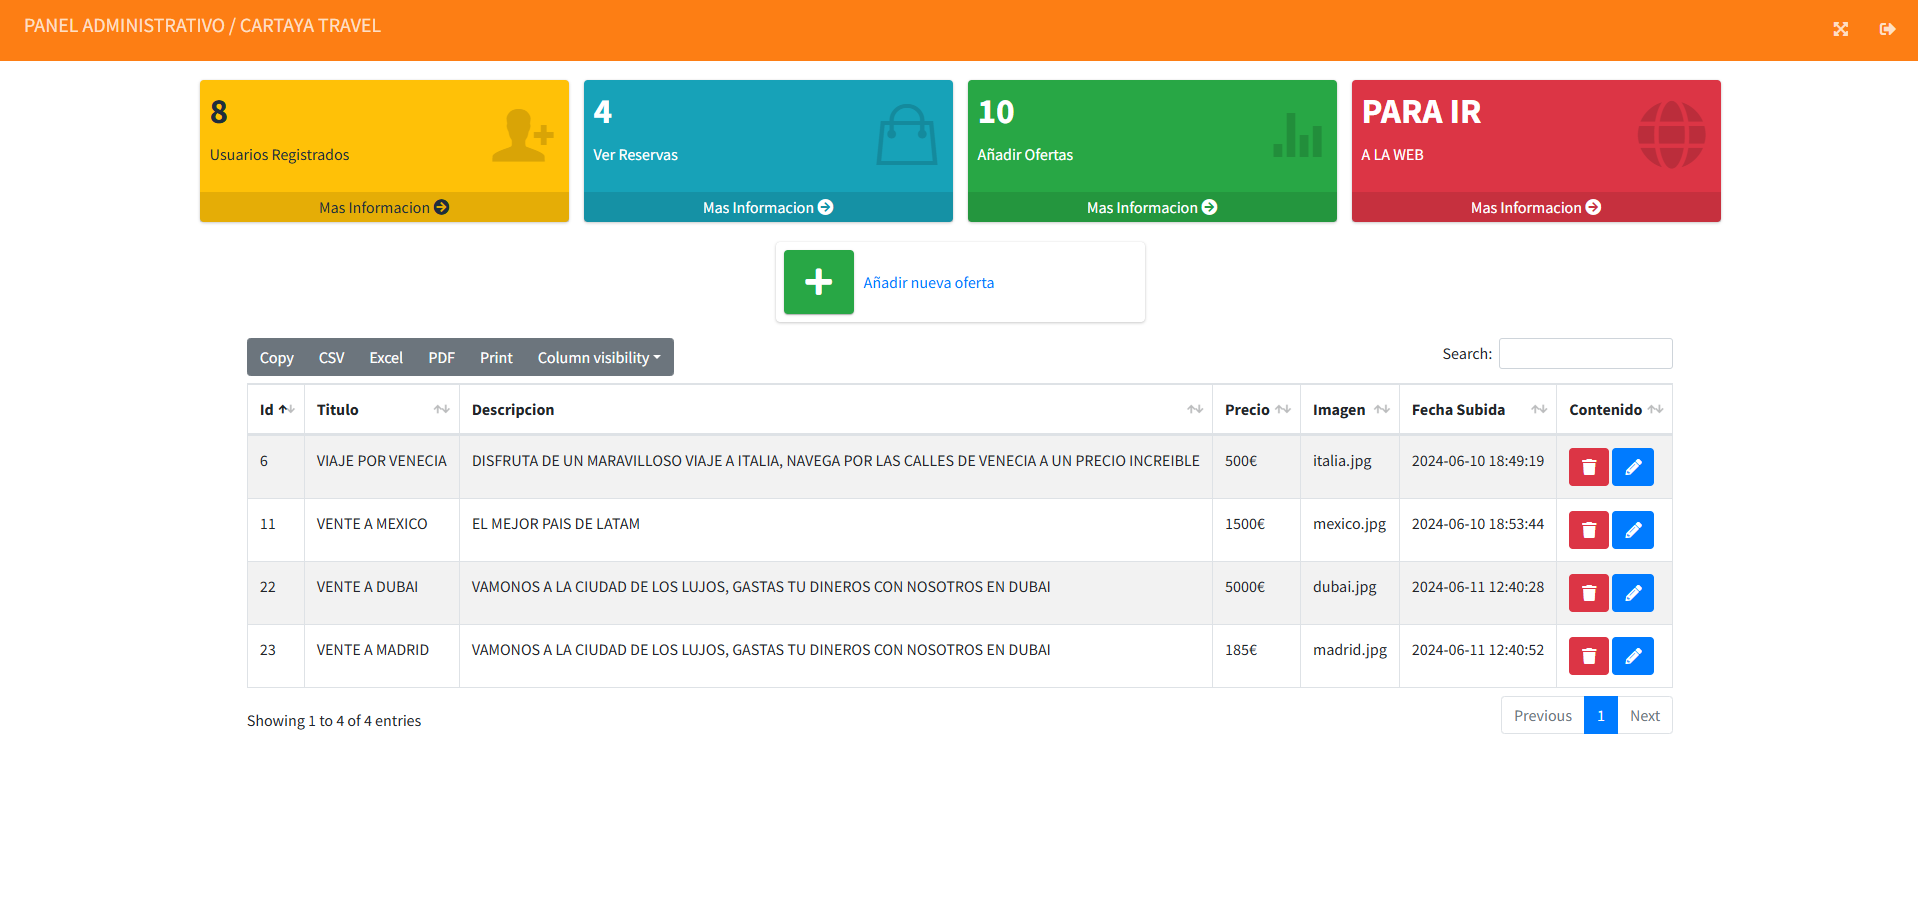Viewport: 1918px width, 902px height.
Task: Go to the Next page
Action: [1644, 716]
